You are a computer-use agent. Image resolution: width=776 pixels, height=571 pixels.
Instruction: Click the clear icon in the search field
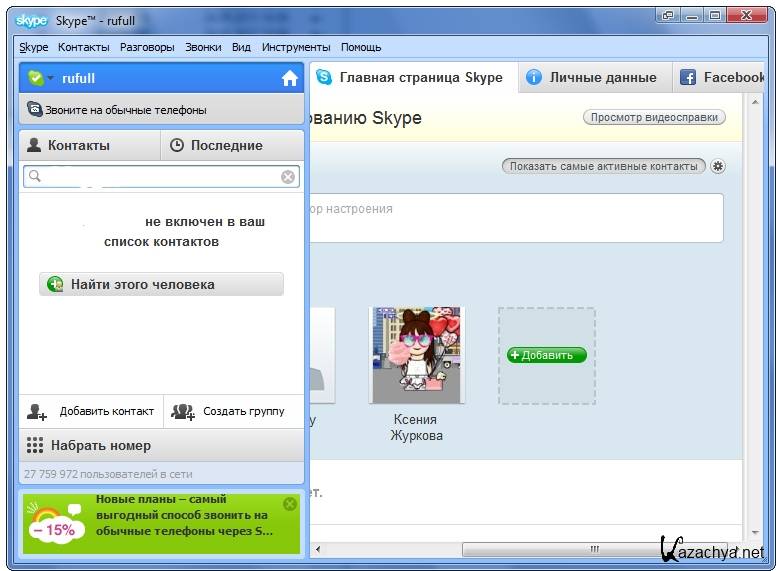[x=288, y=177]
